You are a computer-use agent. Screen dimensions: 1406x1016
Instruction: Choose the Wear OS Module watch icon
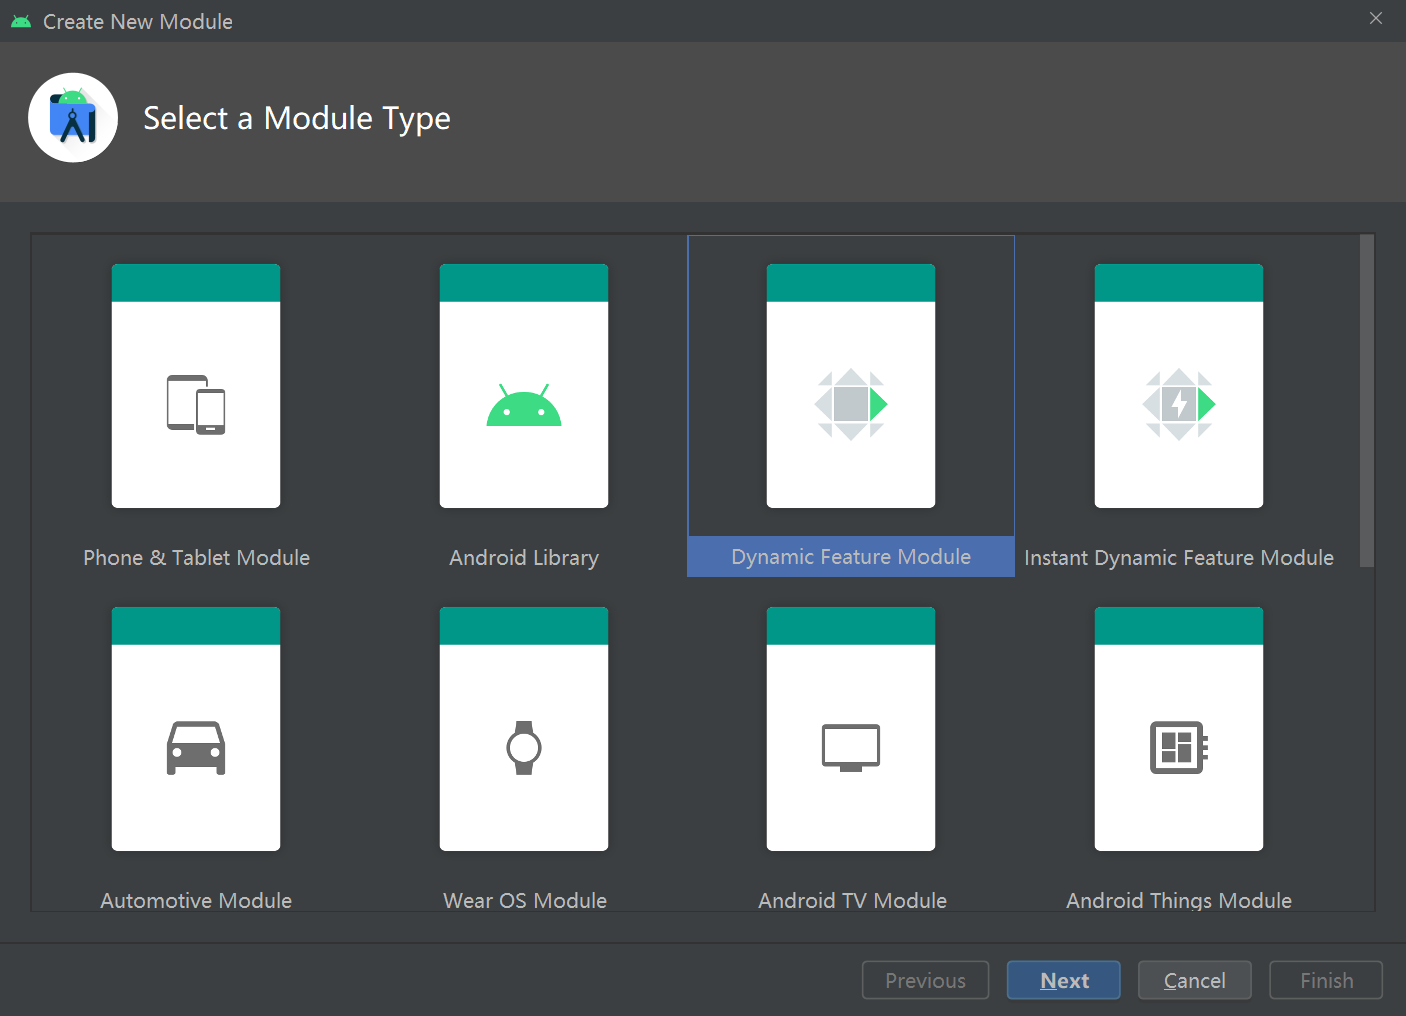tap(524, 729)
